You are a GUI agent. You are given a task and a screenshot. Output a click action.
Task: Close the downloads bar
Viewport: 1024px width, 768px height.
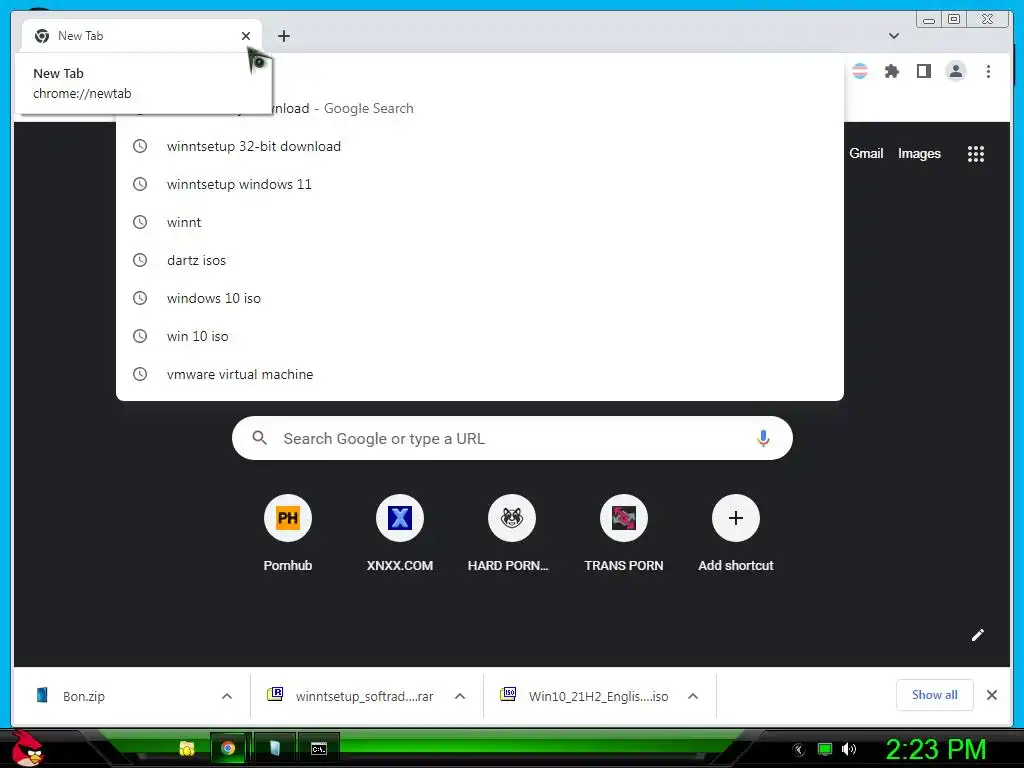pos(991,695)
